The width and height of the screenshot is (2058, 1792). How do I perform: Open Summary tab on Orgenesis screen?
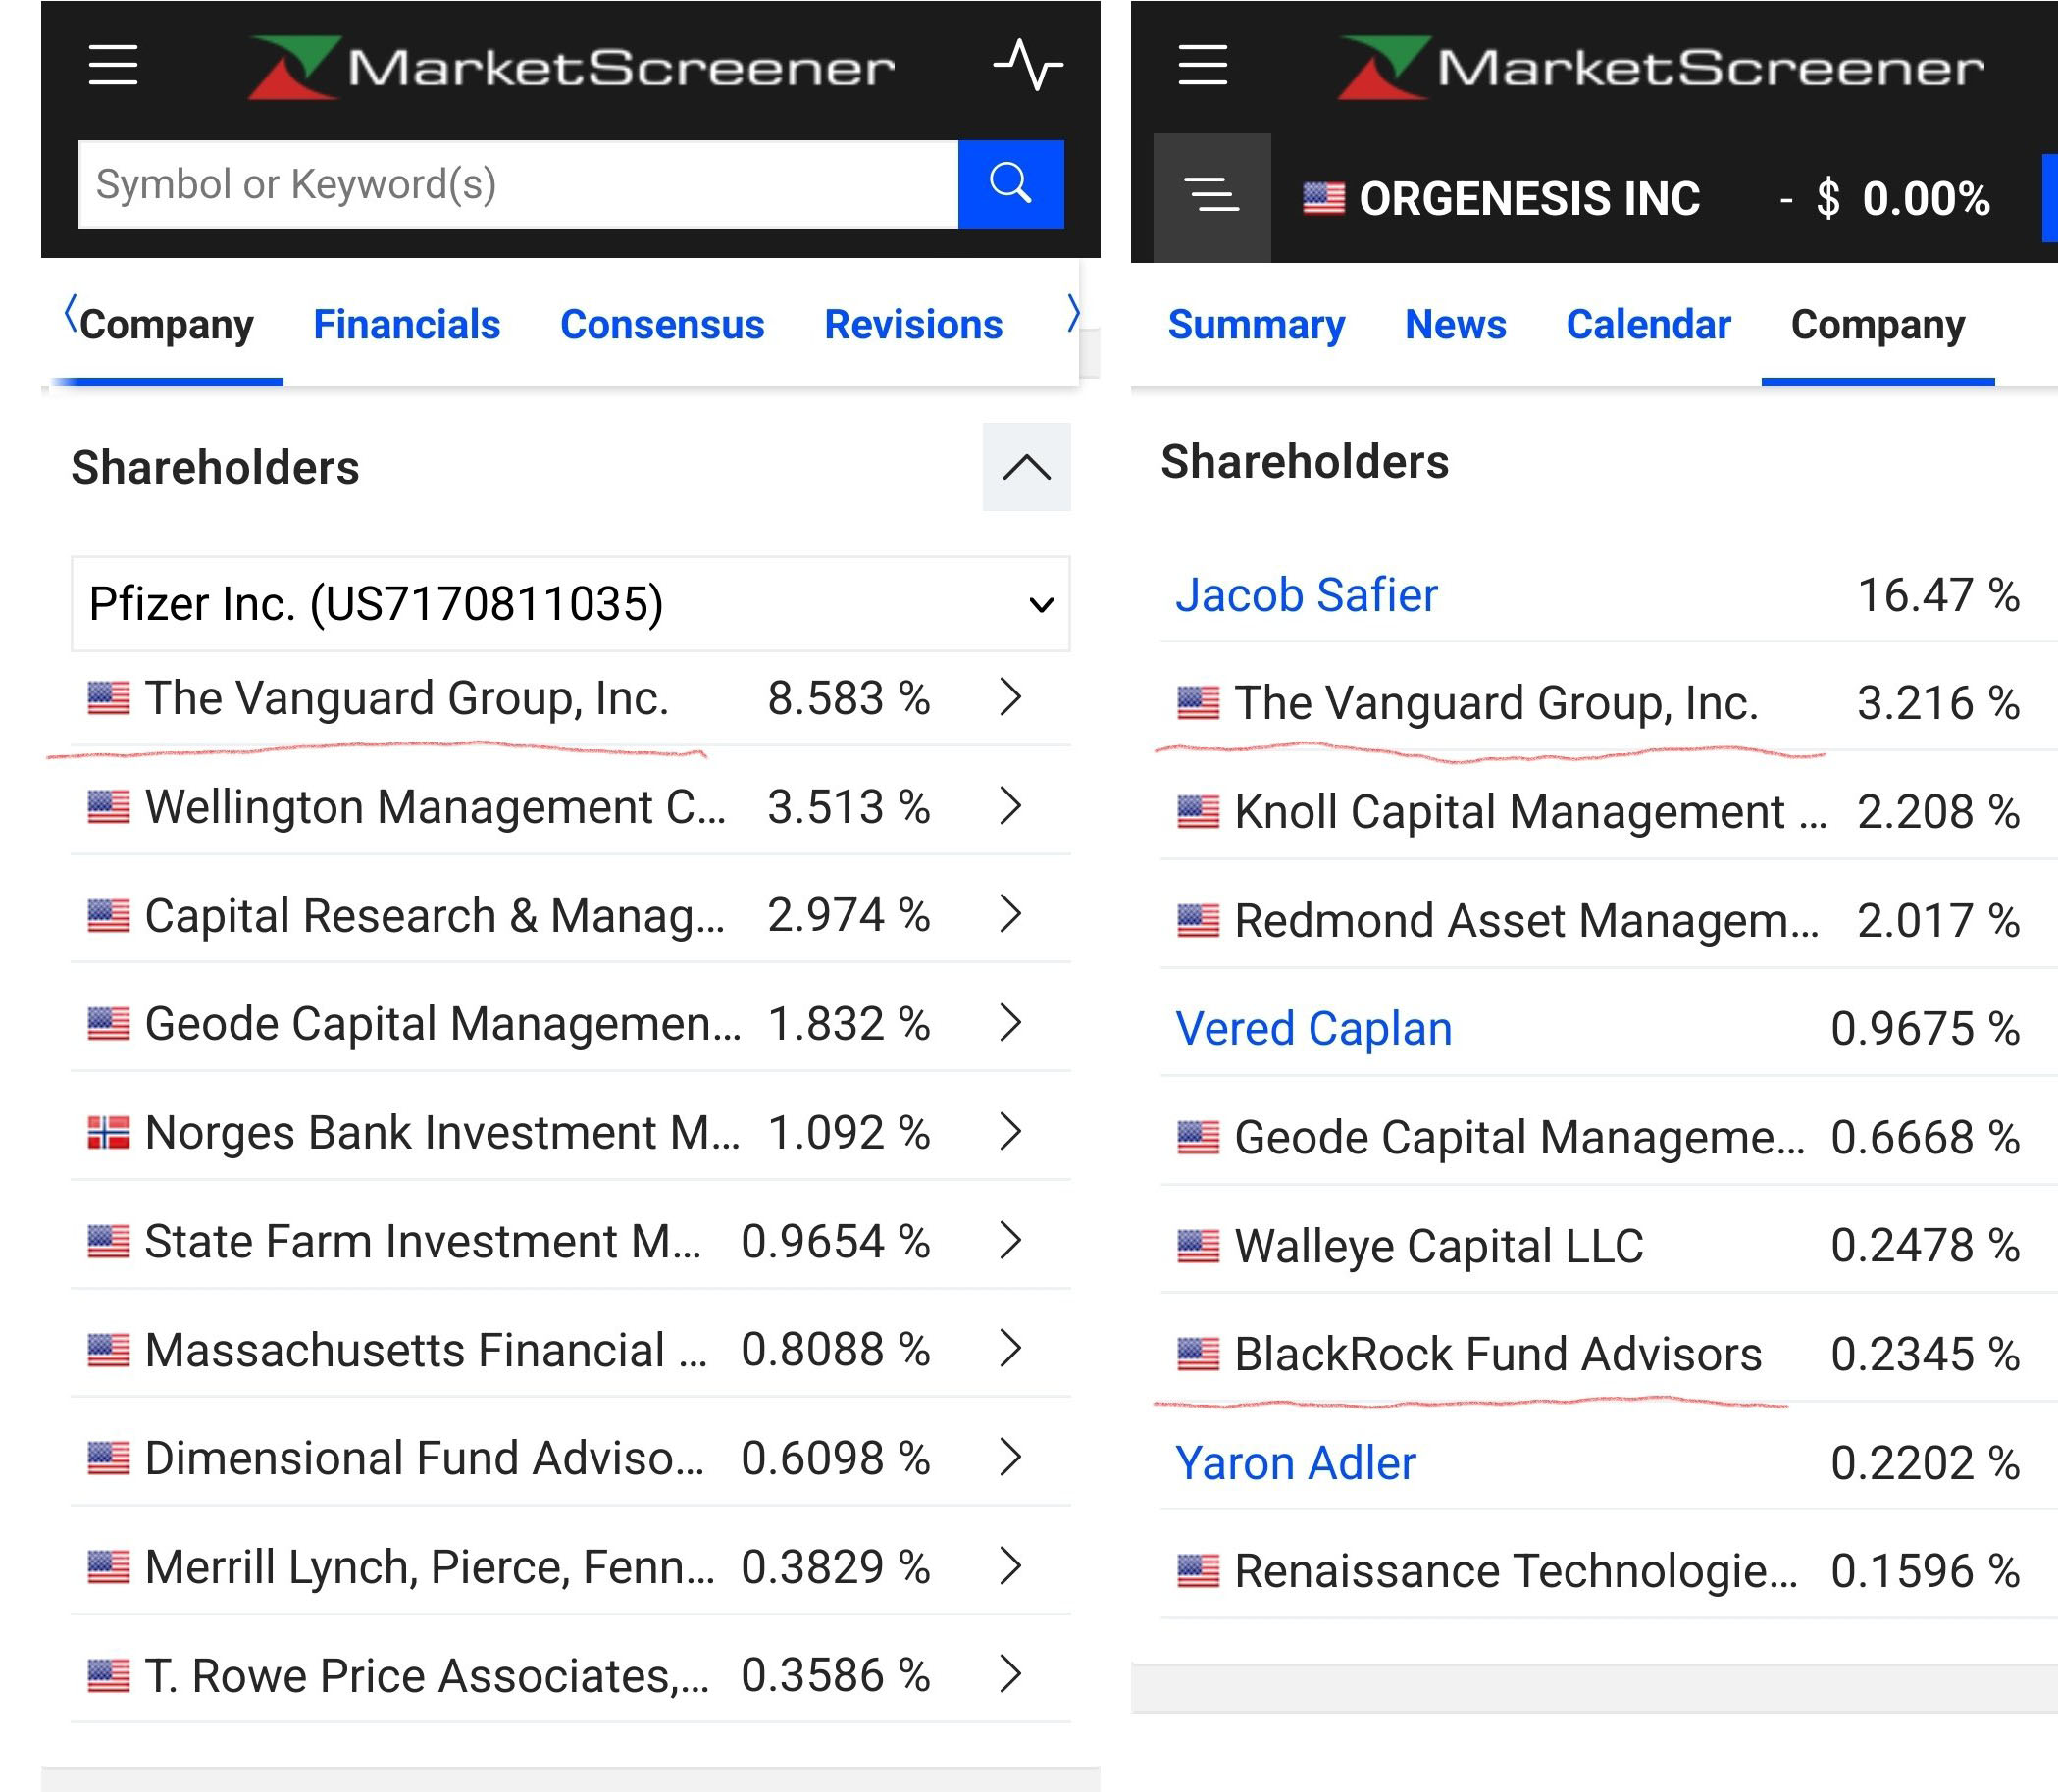[1256, 325]
